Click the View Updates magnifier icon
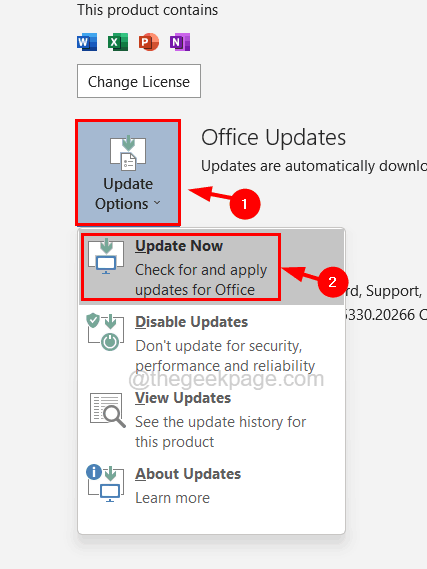Viewport: 427px width, 569px height. coord(107,410)
